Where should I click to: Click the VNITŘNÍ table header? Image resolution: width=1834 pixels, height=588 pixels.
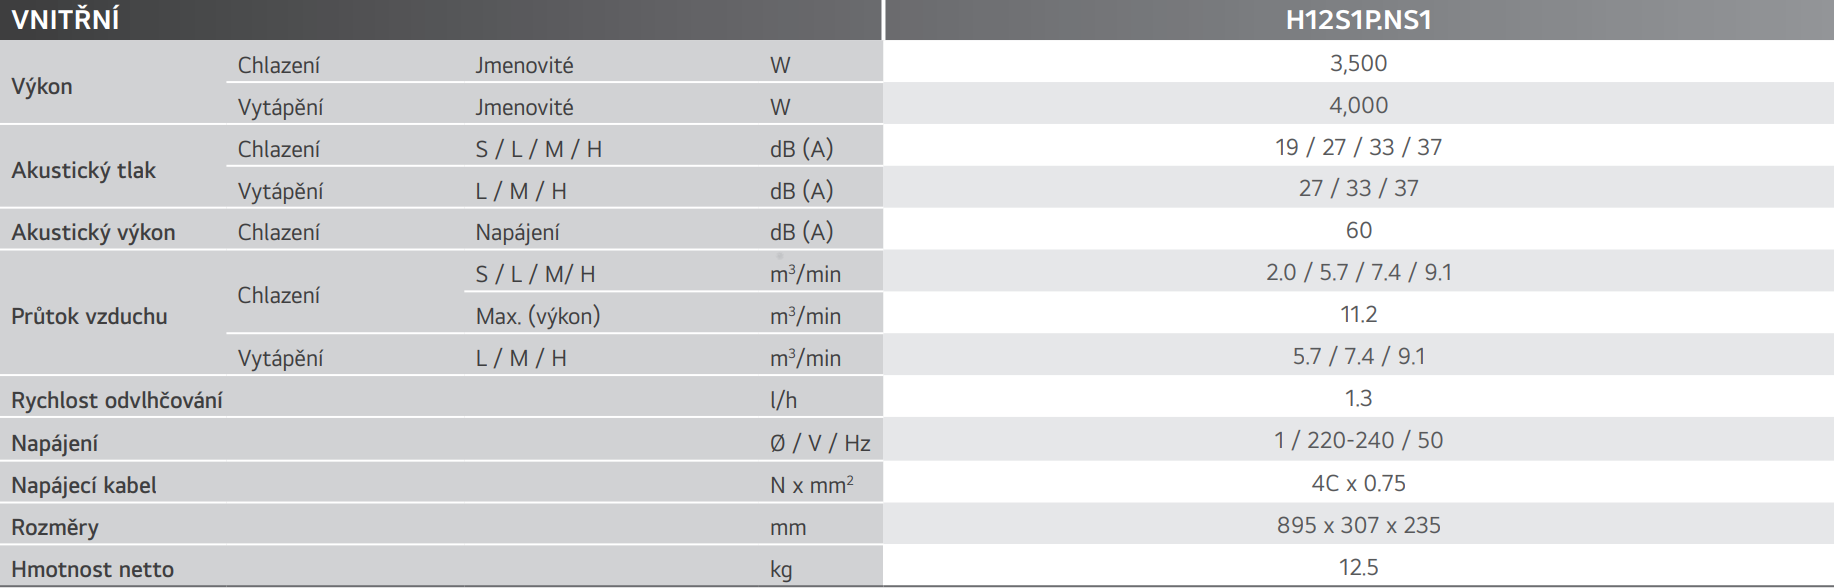pos(66,19)
